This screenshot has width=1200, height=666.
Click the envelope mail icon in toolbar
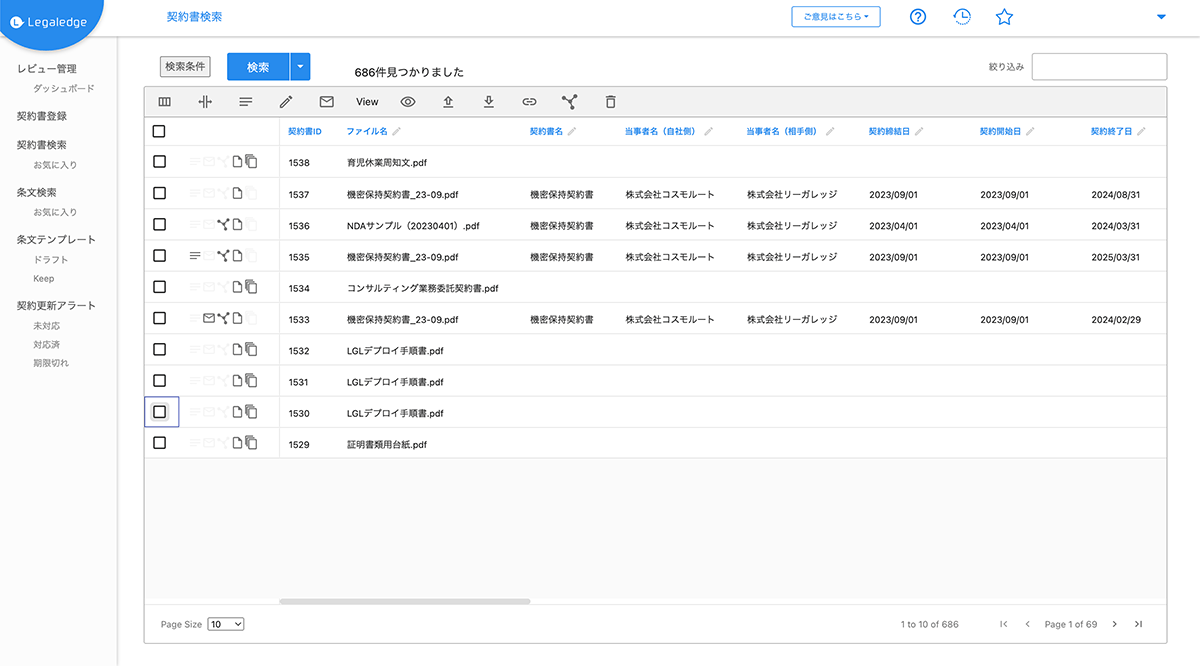coord(326,102)
